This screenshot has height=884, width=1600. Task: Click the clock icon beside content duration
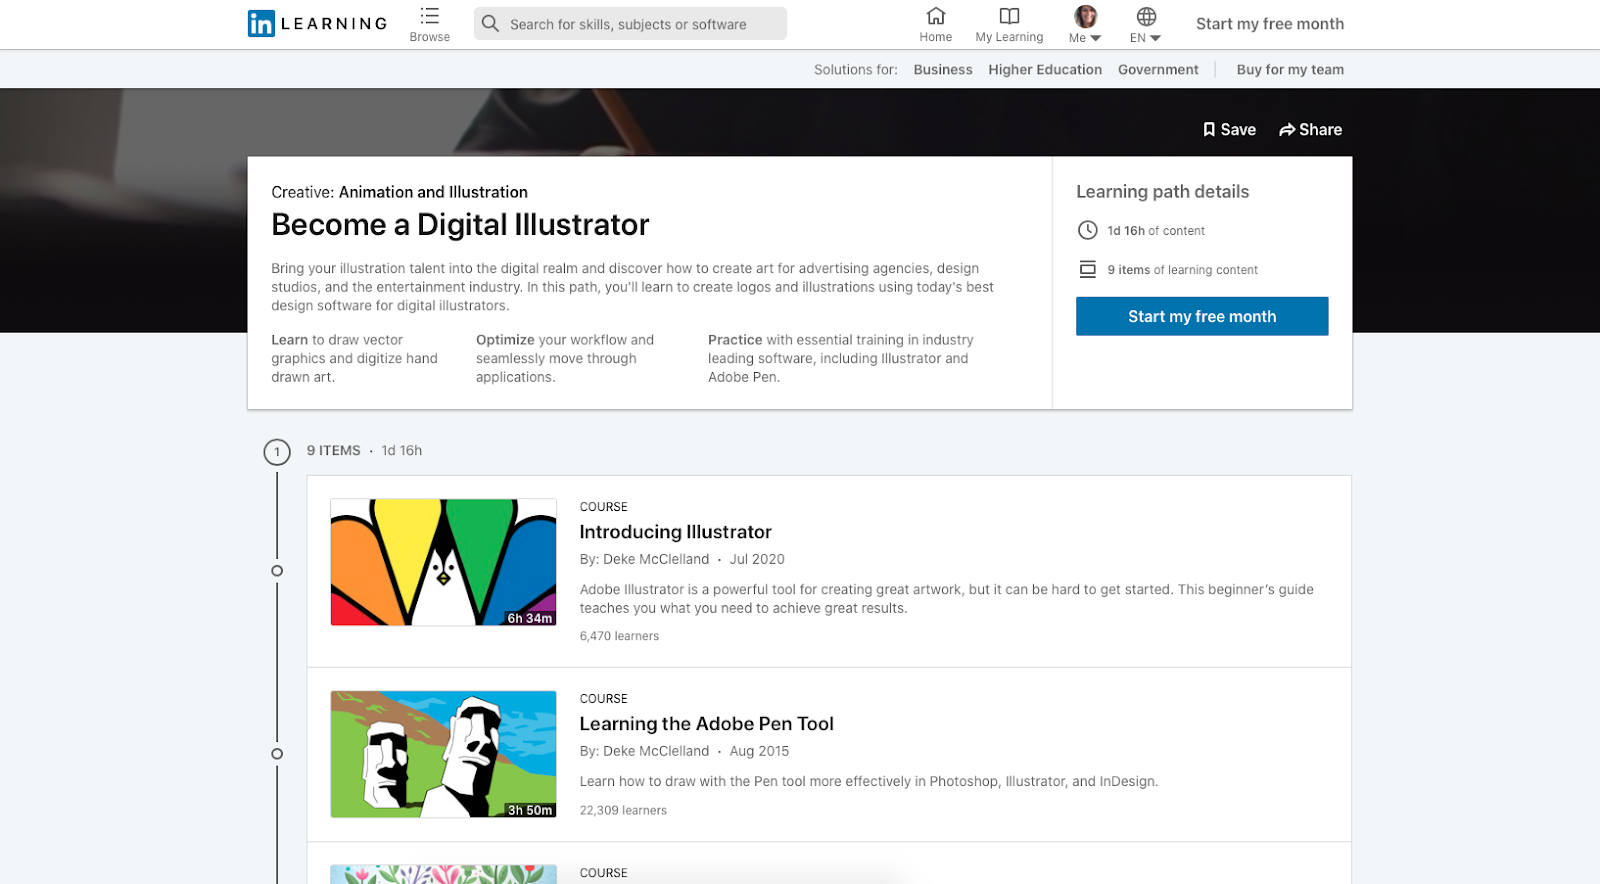(x=1087, y=230)
